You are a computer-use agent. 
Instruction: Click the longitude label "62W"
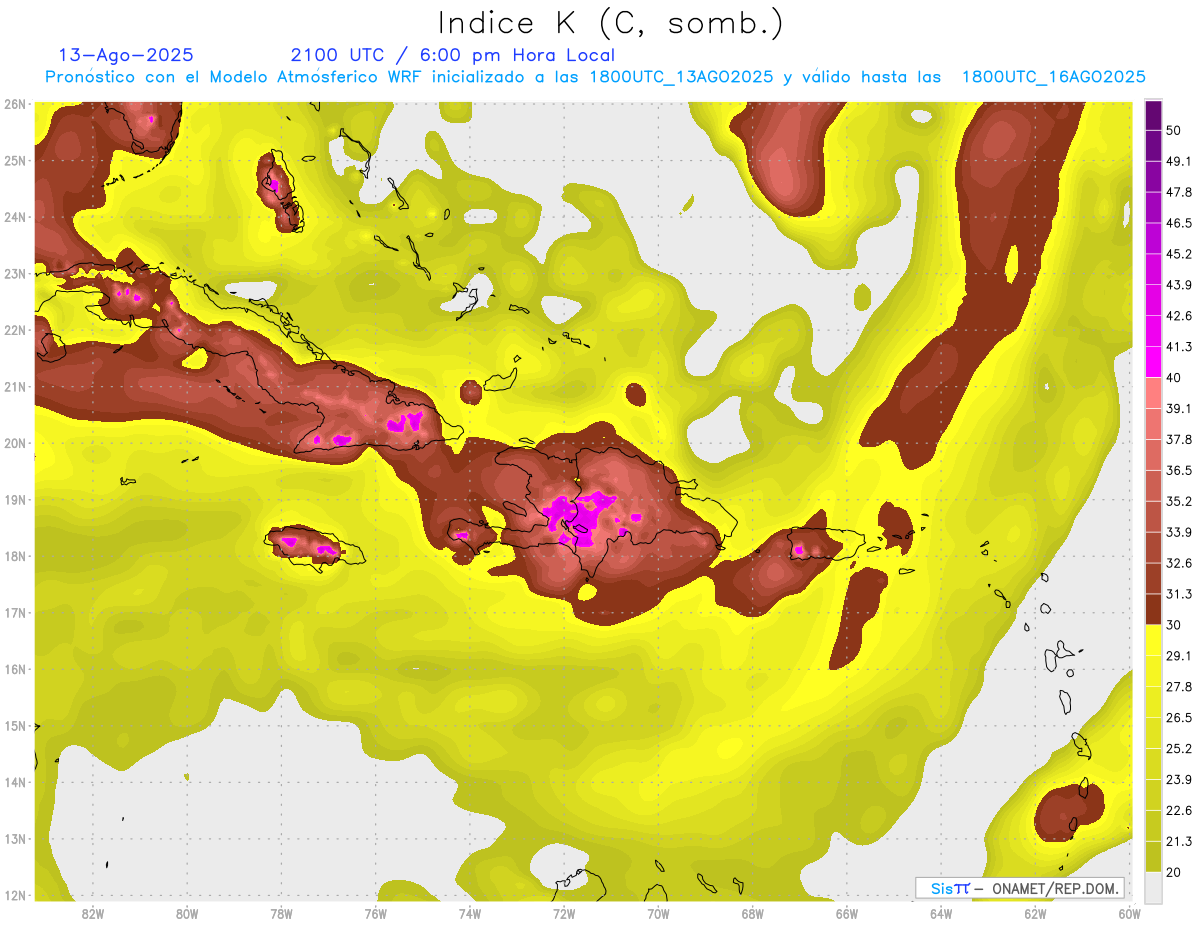pos(1035,914)
